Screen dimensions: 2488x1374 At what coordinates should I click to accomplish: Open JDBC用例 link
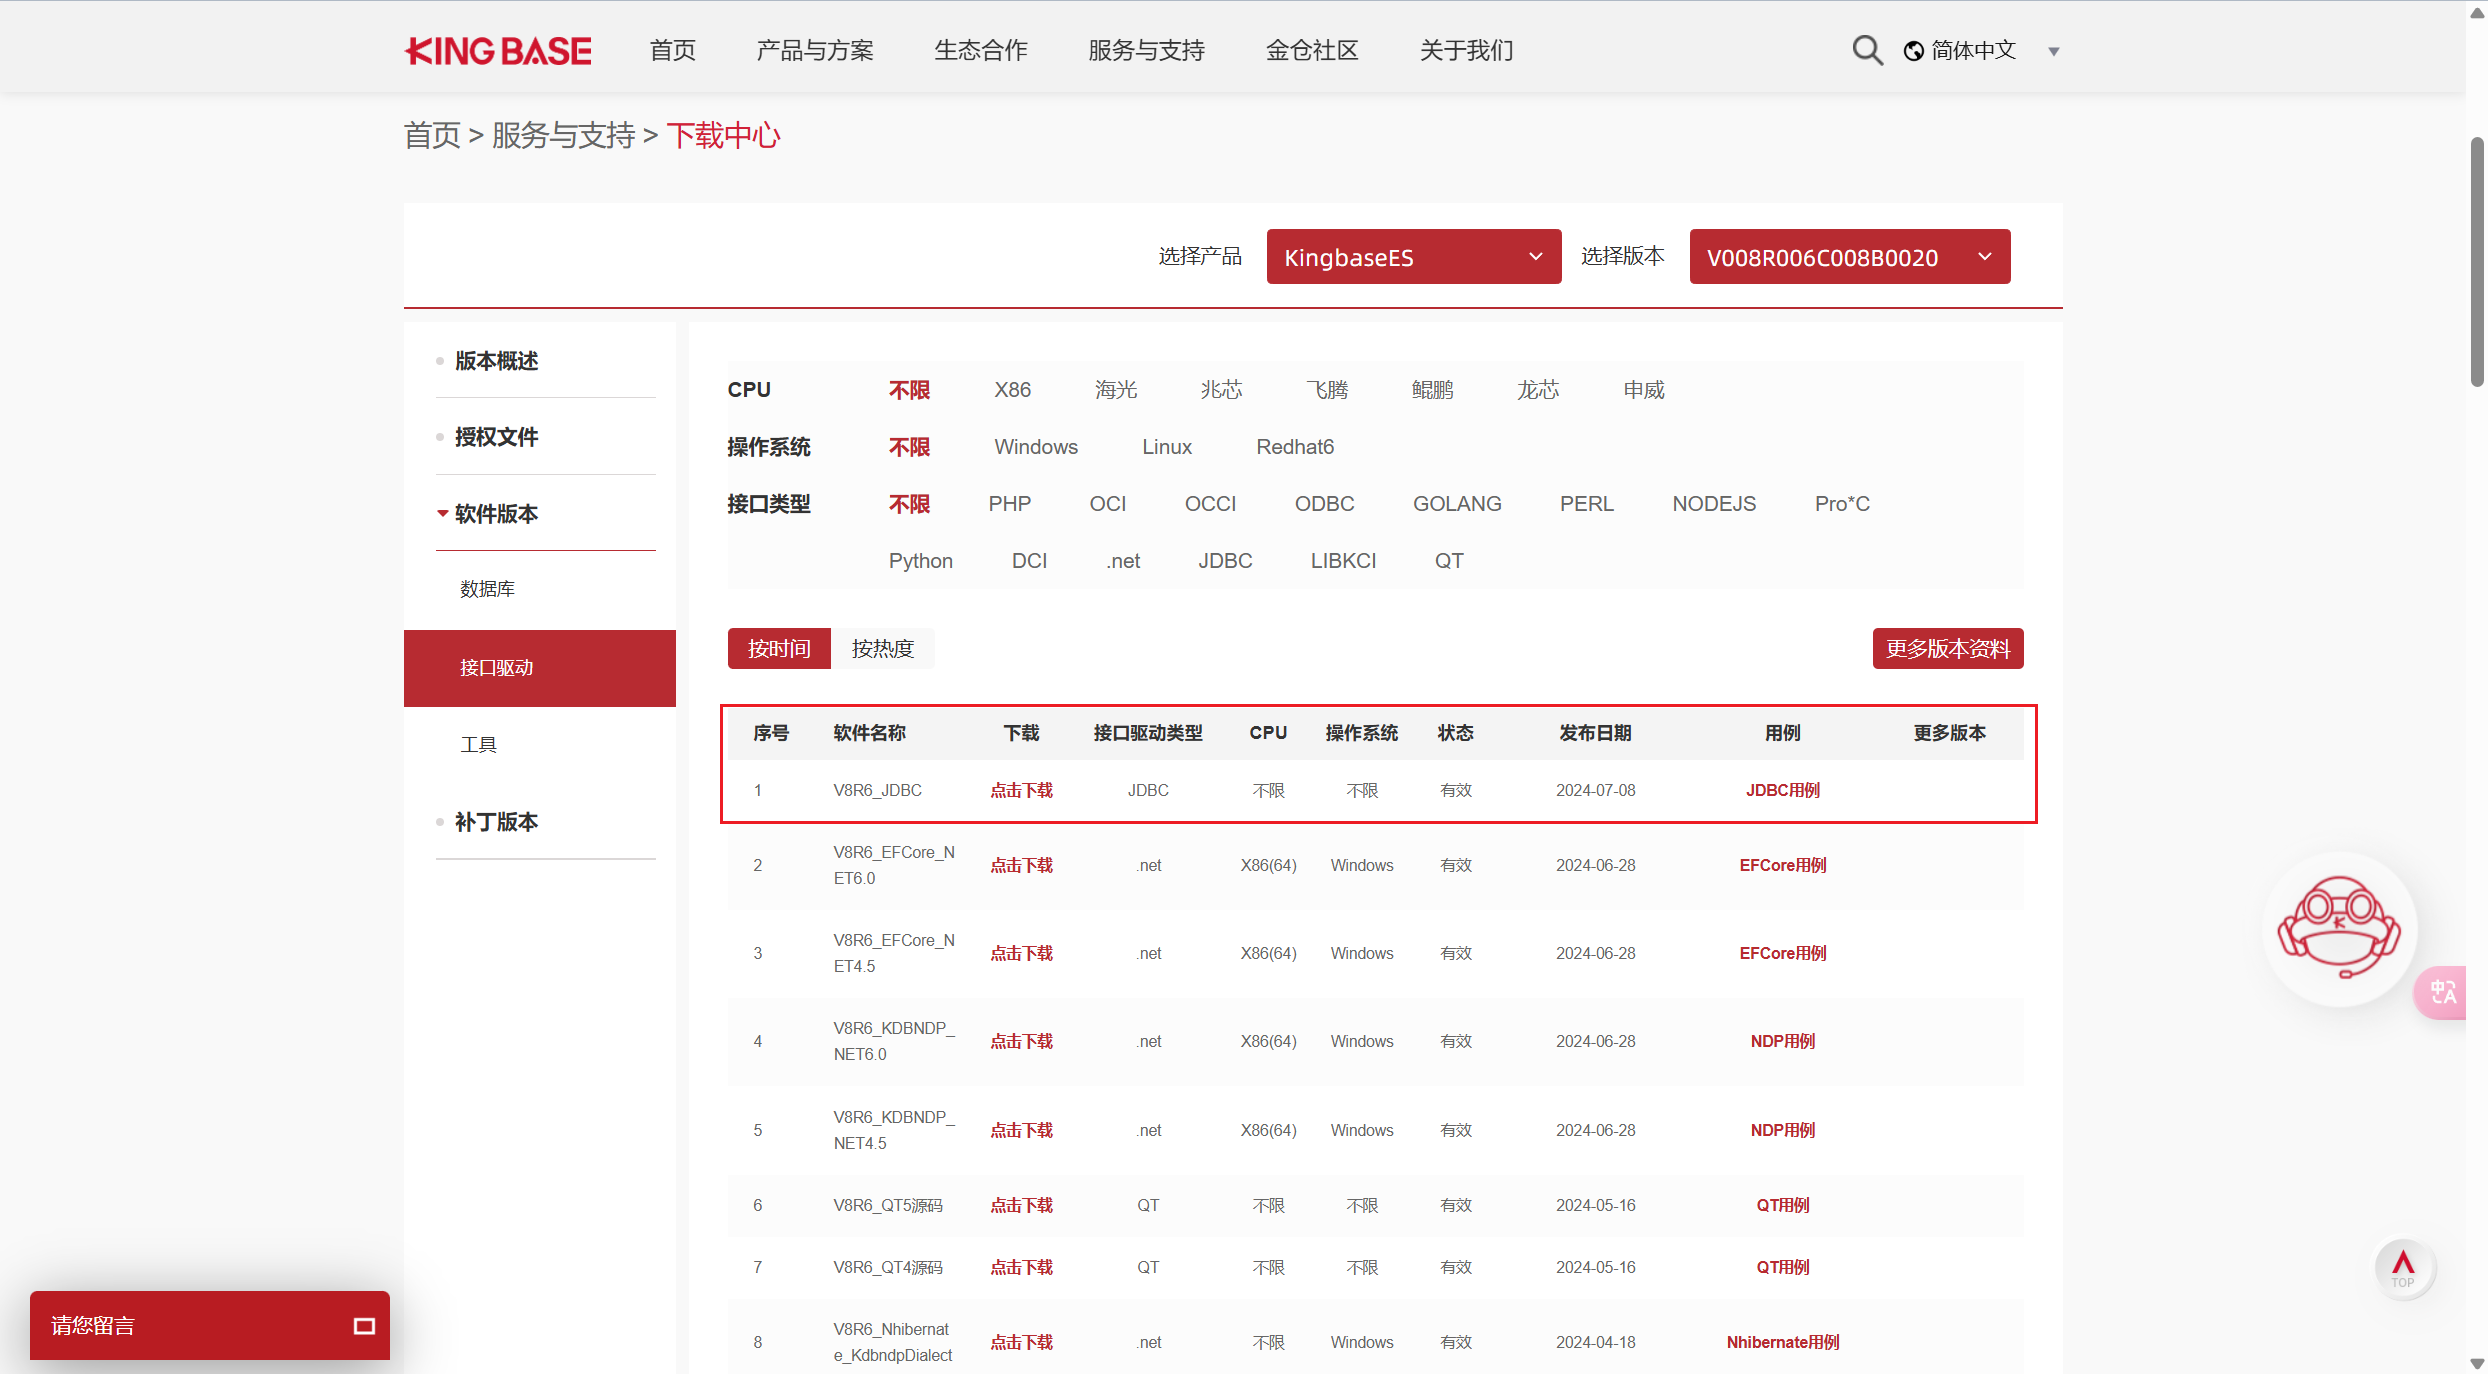(1782, 790)
